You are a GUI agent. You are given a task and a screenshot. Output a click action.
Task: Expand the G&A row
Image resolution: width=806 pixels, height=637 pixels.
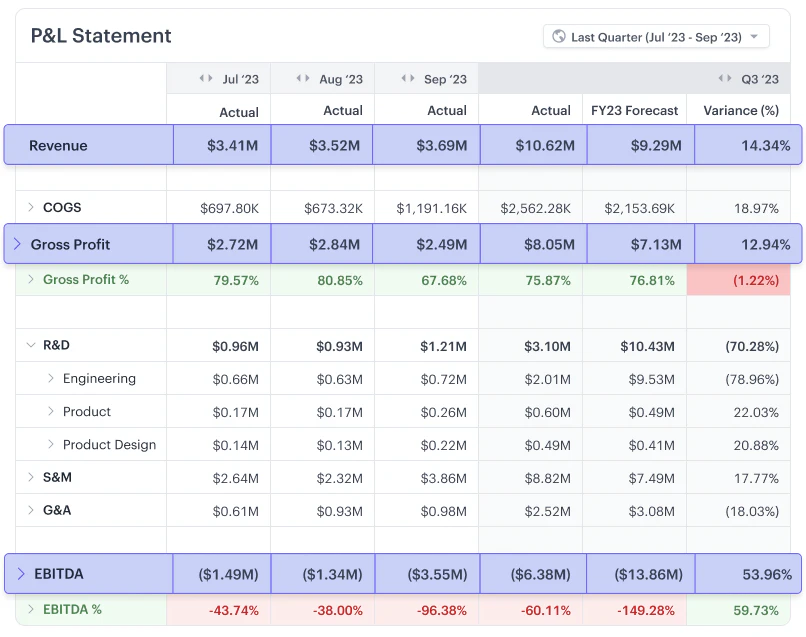click(31, 511)
